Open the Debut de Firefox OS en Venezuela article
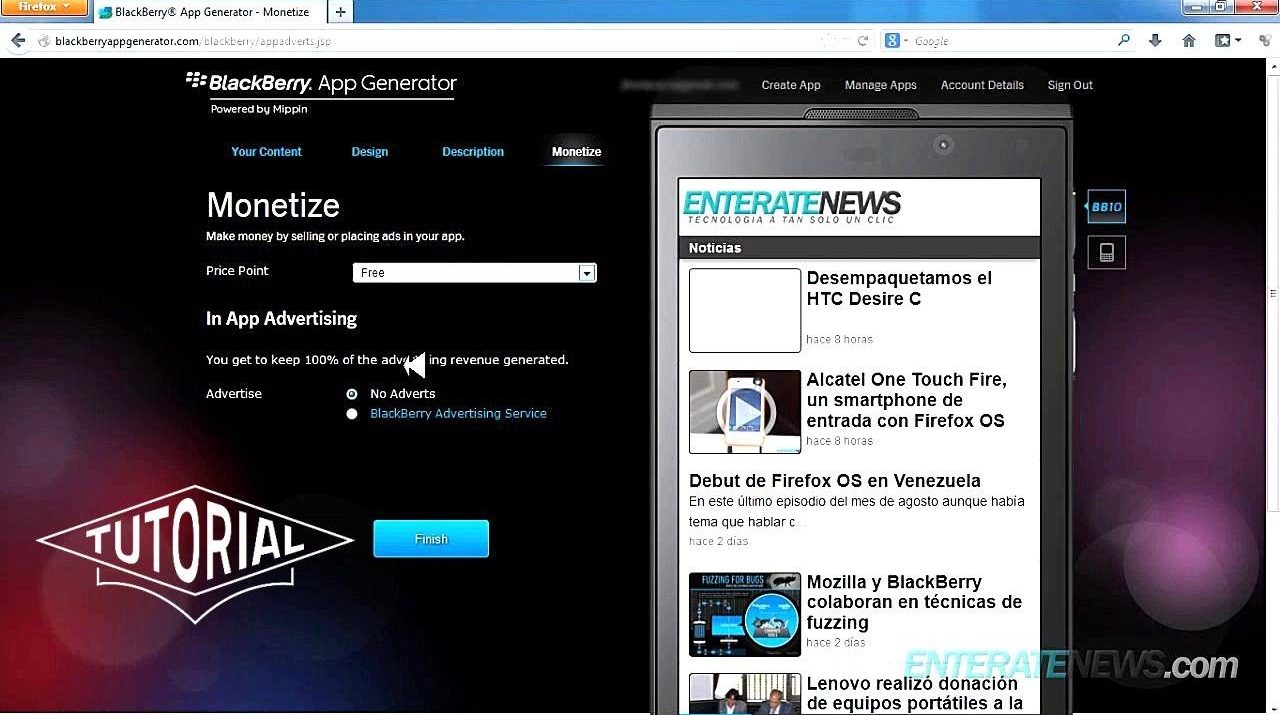Image resolution: width=1280 pixels, height=715 pixels. click(x=835, y=481)
